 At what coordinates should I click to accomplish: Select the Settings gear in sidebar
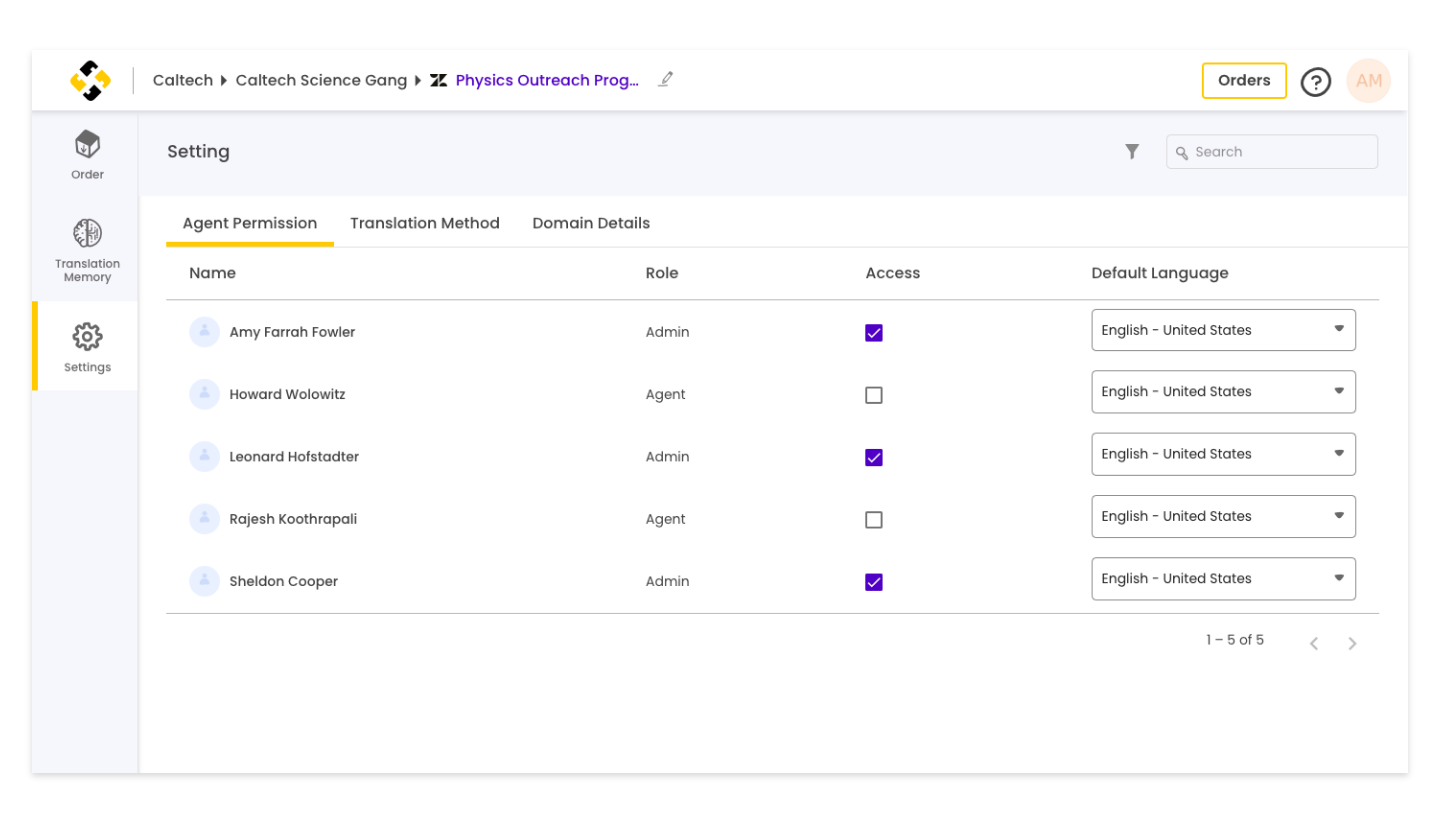[x=87, y=346]
